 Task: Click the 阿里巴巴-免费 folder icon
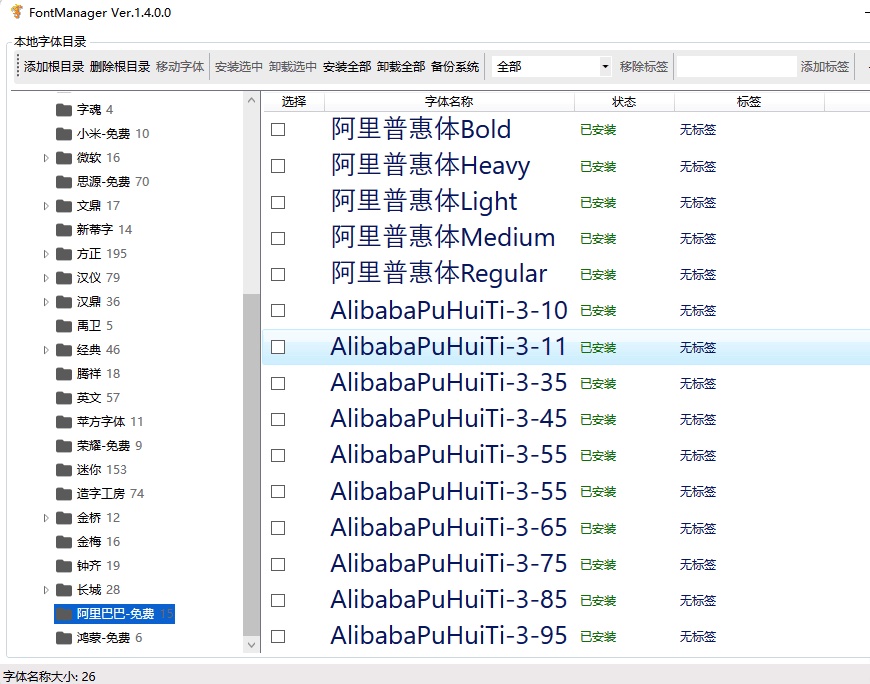coord(64,613)
